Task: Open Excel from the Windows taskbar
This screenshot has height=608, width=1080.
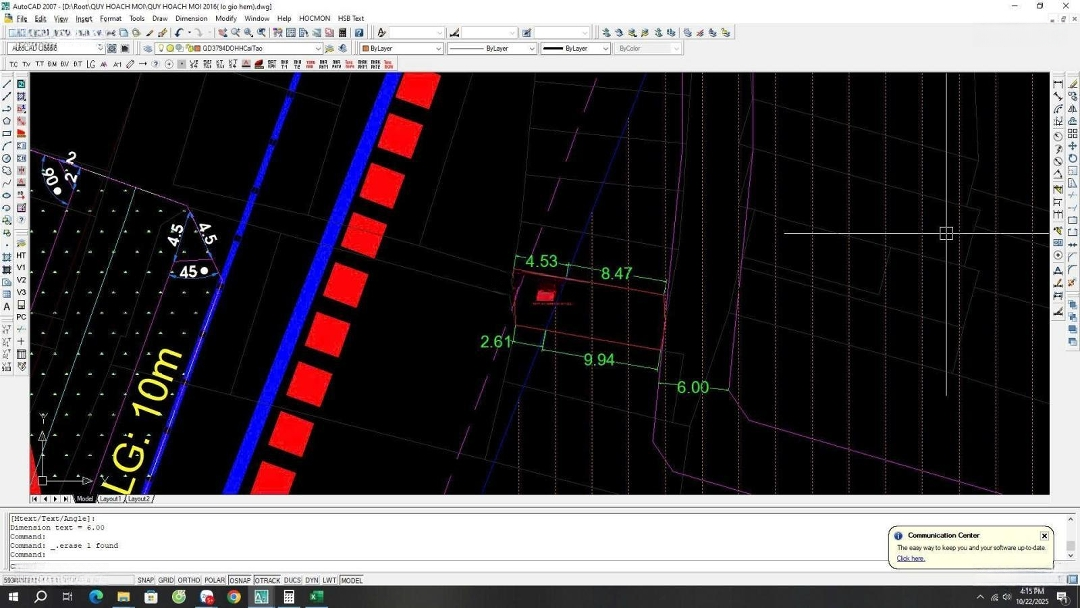Action: pos(315,597)
